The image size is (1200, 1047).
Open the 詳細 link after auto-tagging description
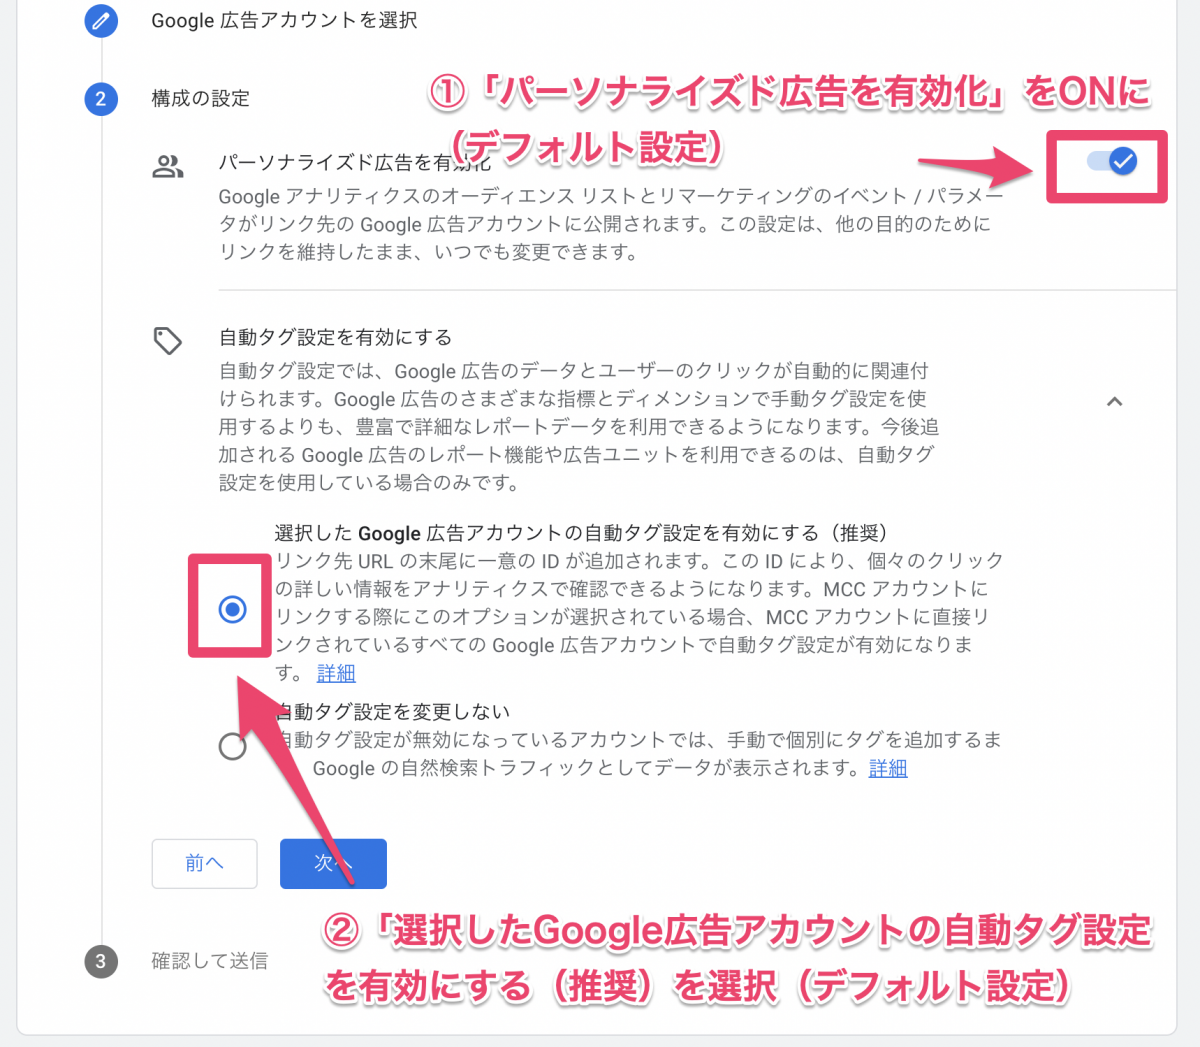tap(336, 673)
